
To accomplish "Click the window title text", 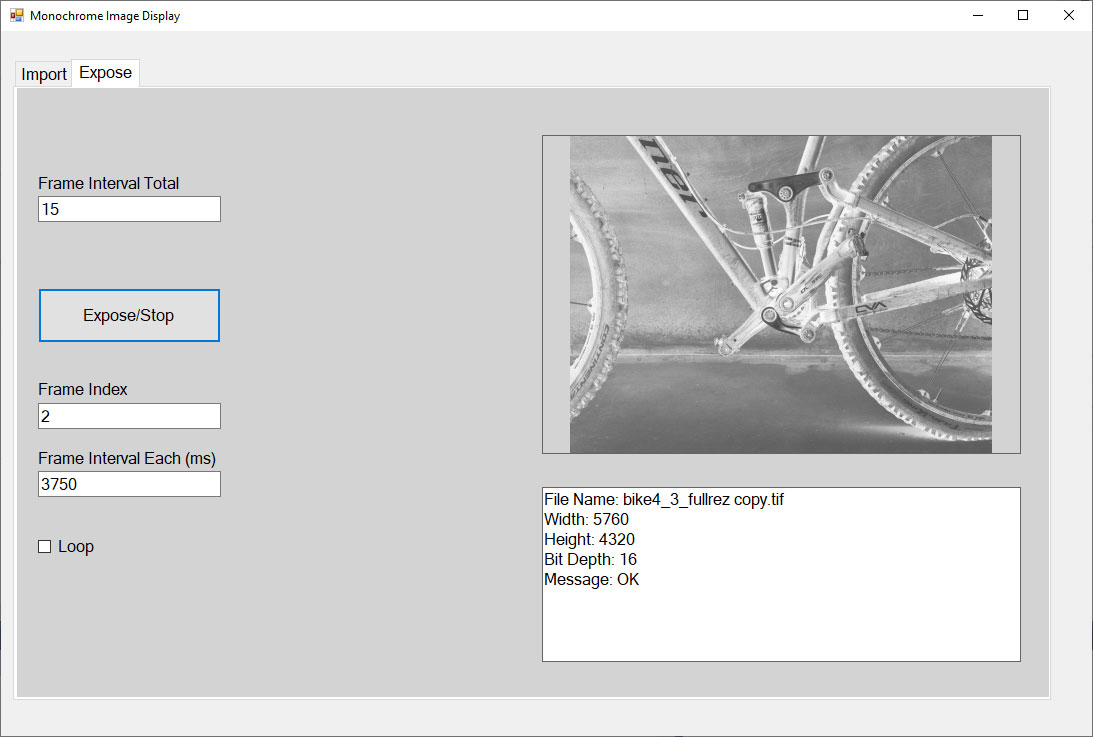I will point(105,16).
